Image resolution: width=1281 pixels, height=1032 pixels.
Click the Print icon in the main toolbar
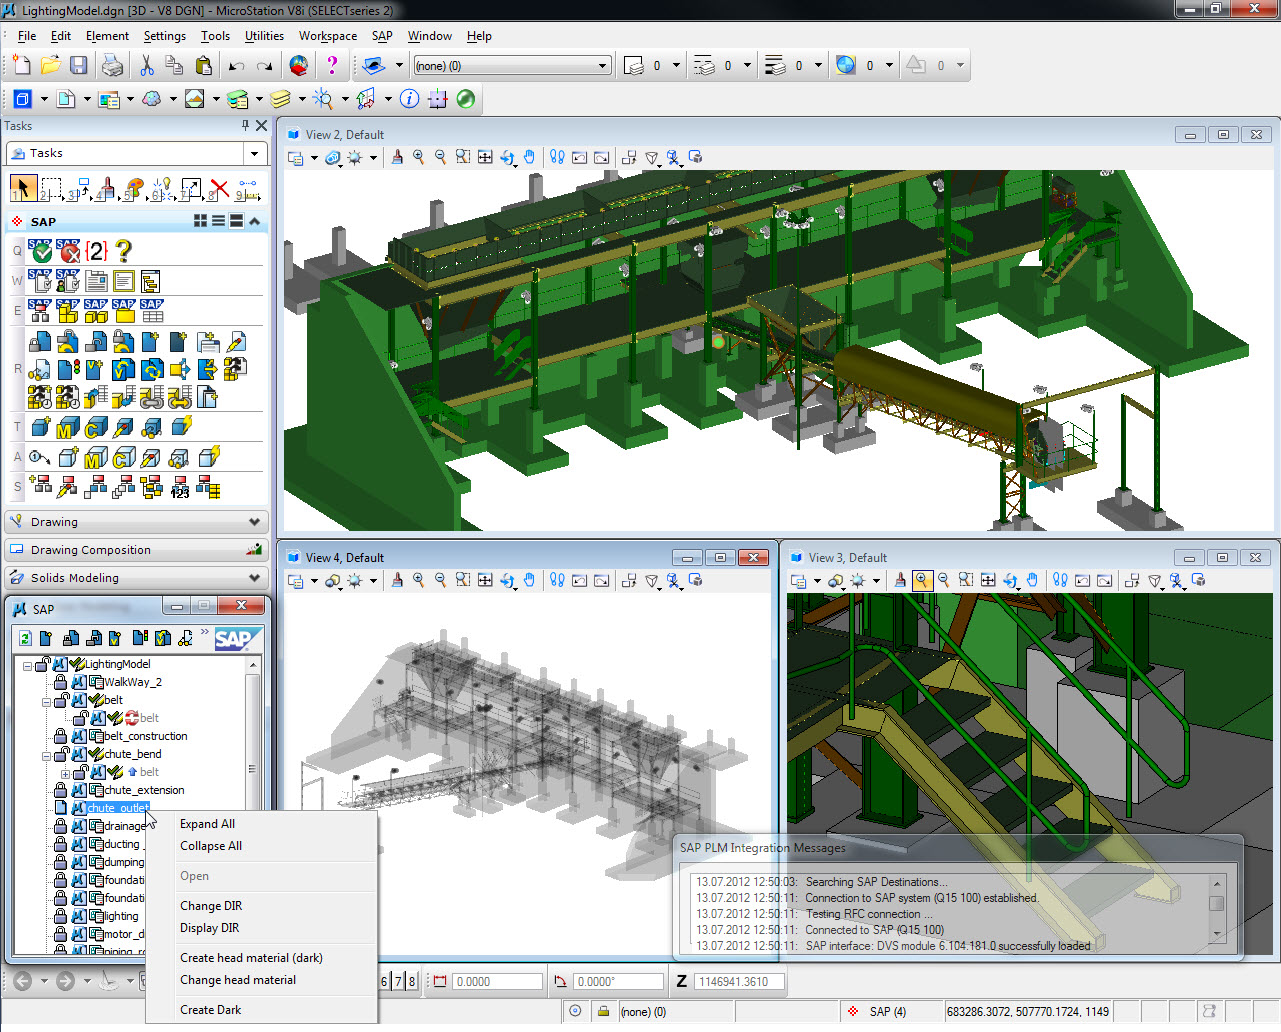112,66
